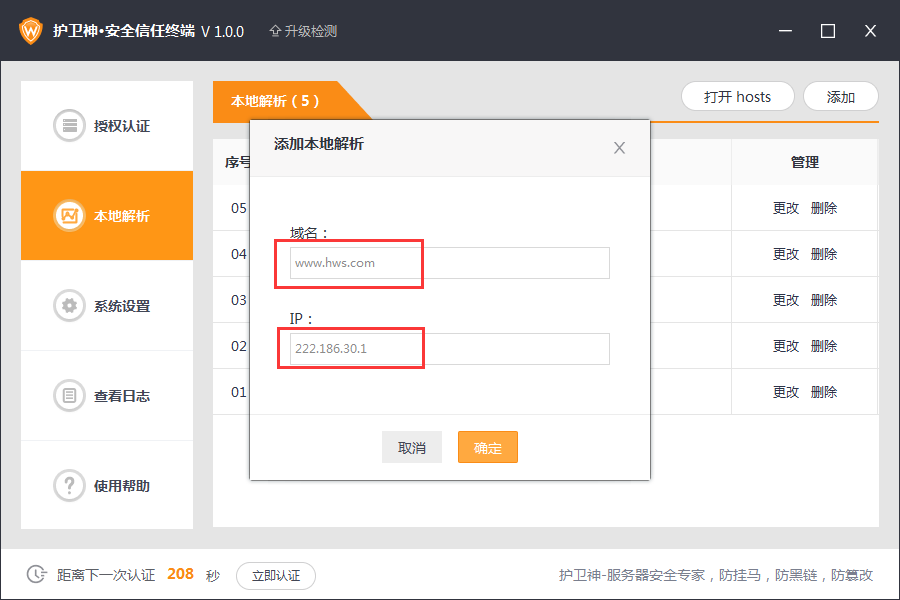The image size is (900, 600).
Task: Open 系统设置 gear icon
Action: click(x=69, y=306)
